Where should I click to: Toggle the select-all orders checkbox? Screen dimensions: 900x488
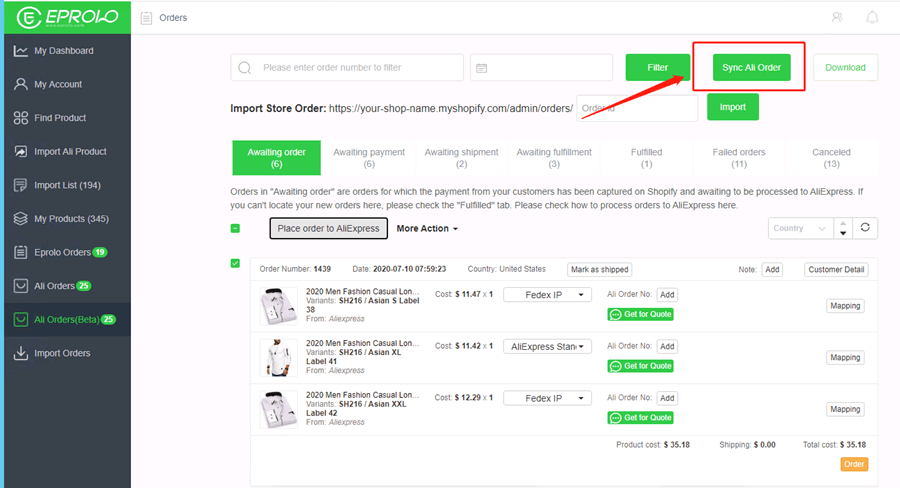235,228
